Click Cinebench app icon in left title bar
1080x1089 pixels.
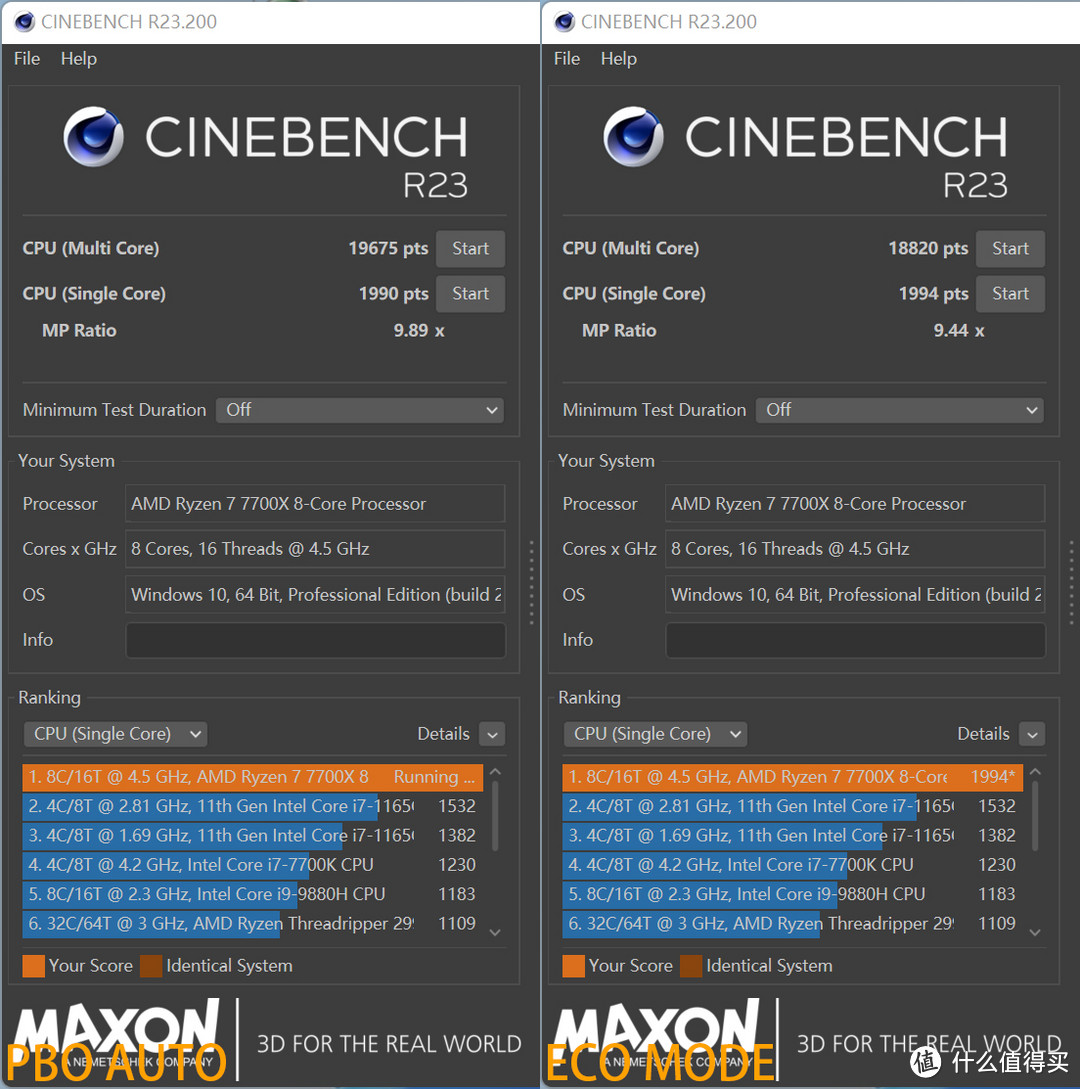[24, 22]
